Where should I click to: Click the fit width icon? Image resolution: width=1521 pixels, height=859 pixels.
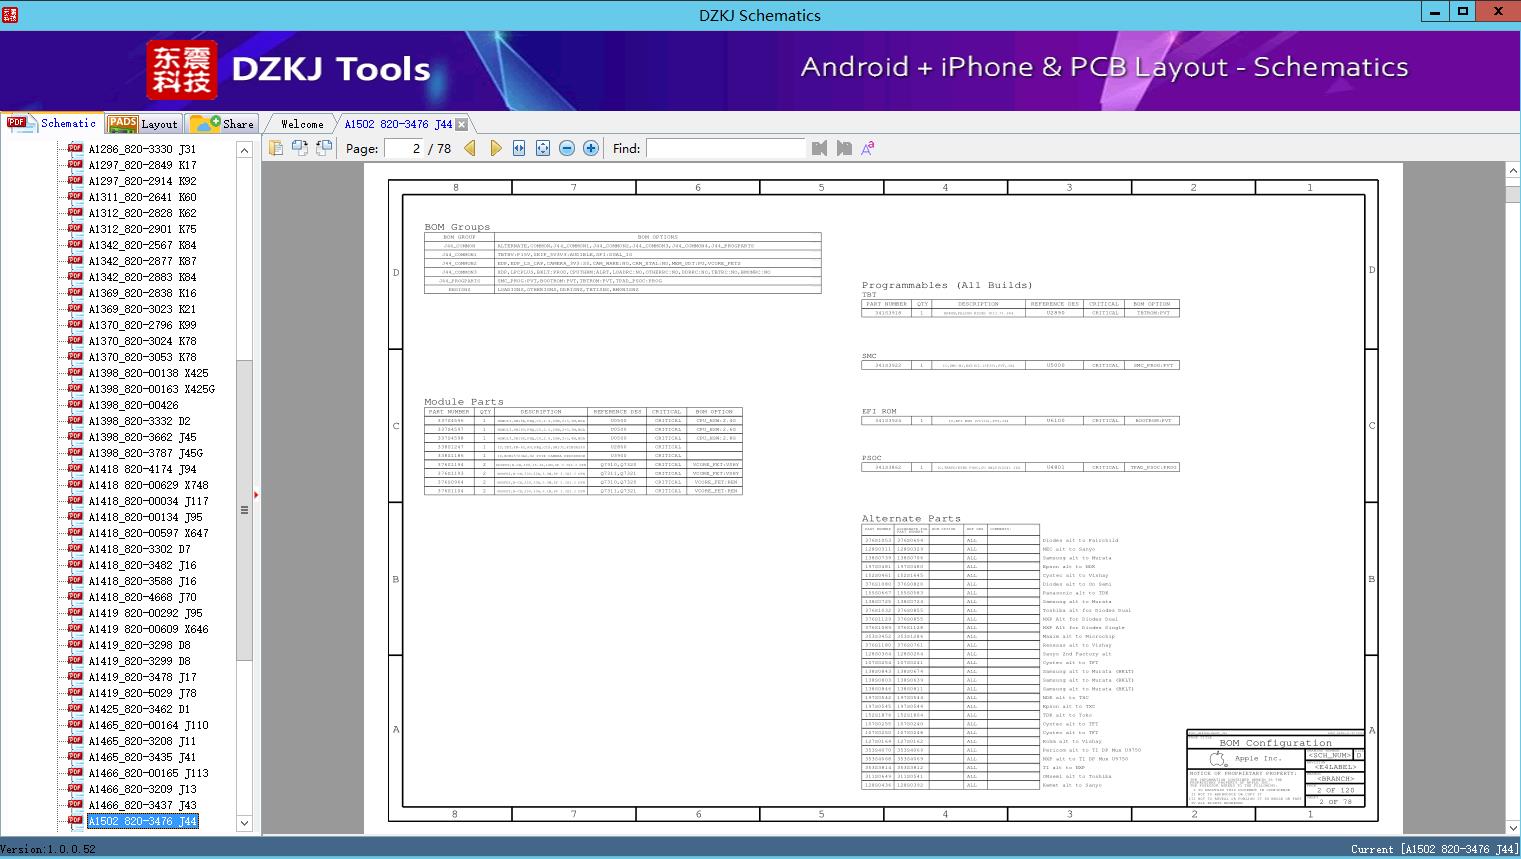click(x=519, y=148)
